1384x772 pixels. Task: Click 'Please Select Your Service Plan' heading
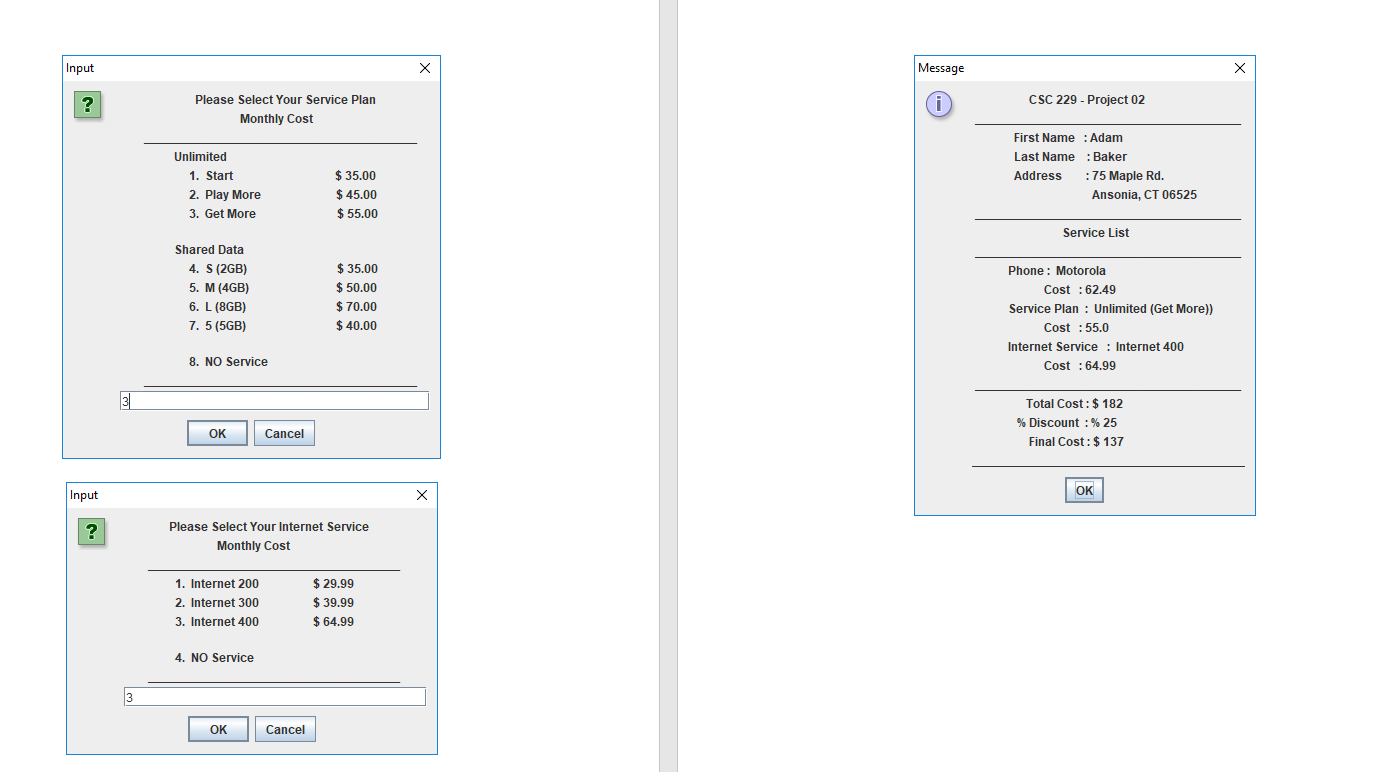point(285,100)
